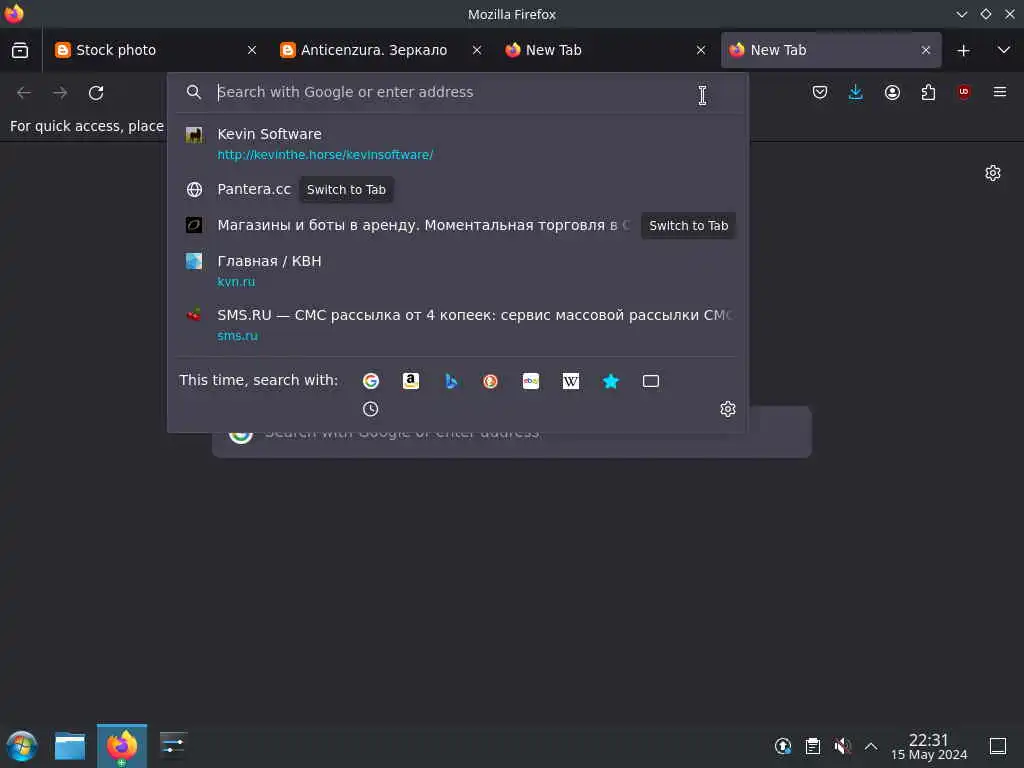Screen dimensions: 1024x768
Task: Close the Stock photo tab
Action: (x=252, y=50)
